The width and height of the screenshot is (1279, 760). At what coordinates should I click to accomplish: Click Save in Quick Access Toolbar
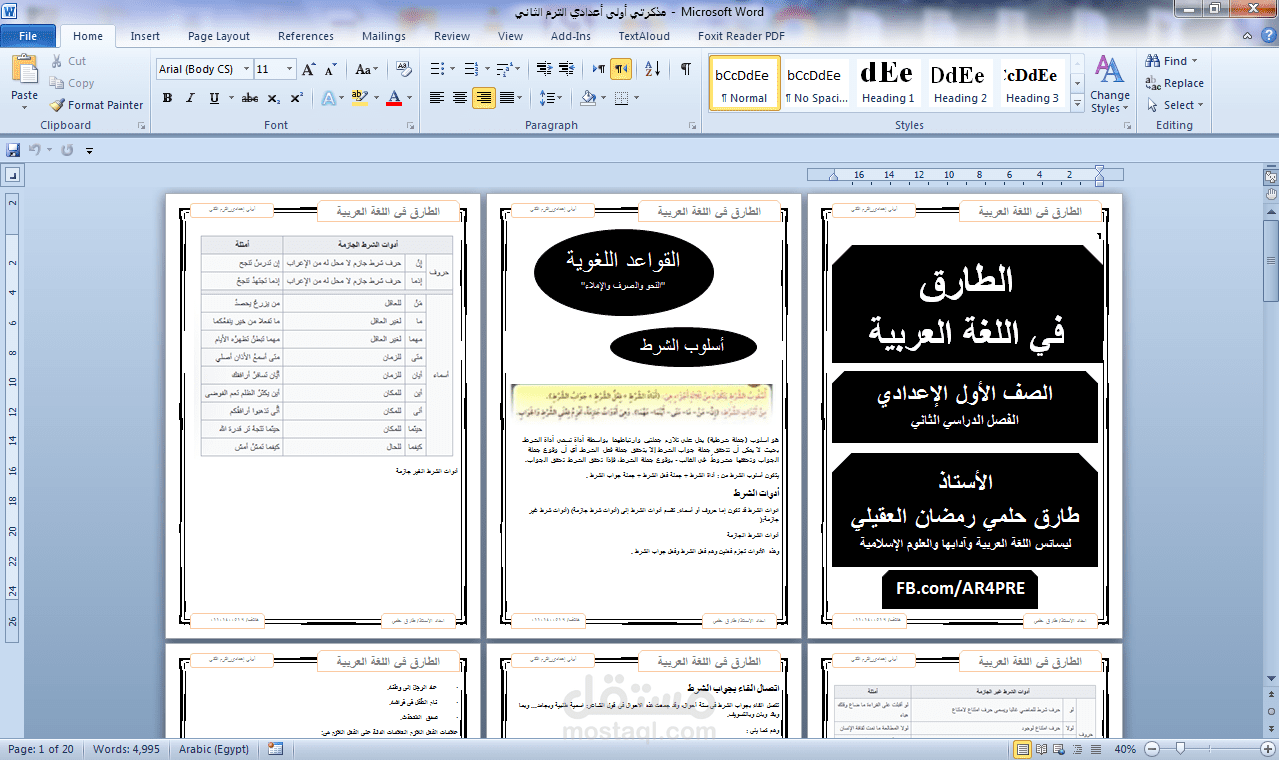[13, 150]
